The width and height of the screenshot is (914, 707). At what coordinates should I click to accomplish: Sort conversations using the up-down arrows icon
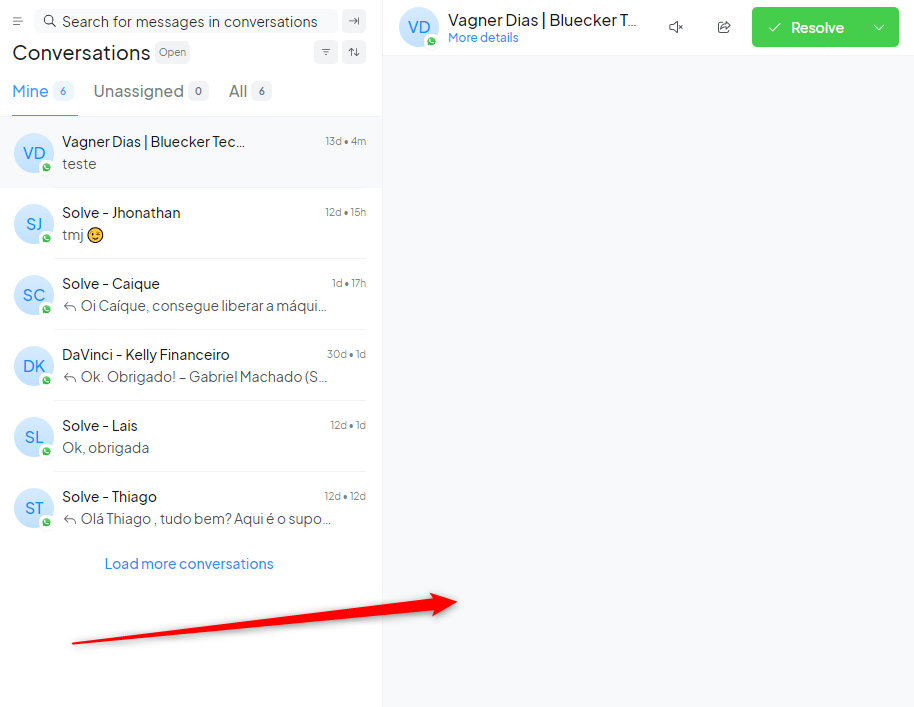pos(354,52)
